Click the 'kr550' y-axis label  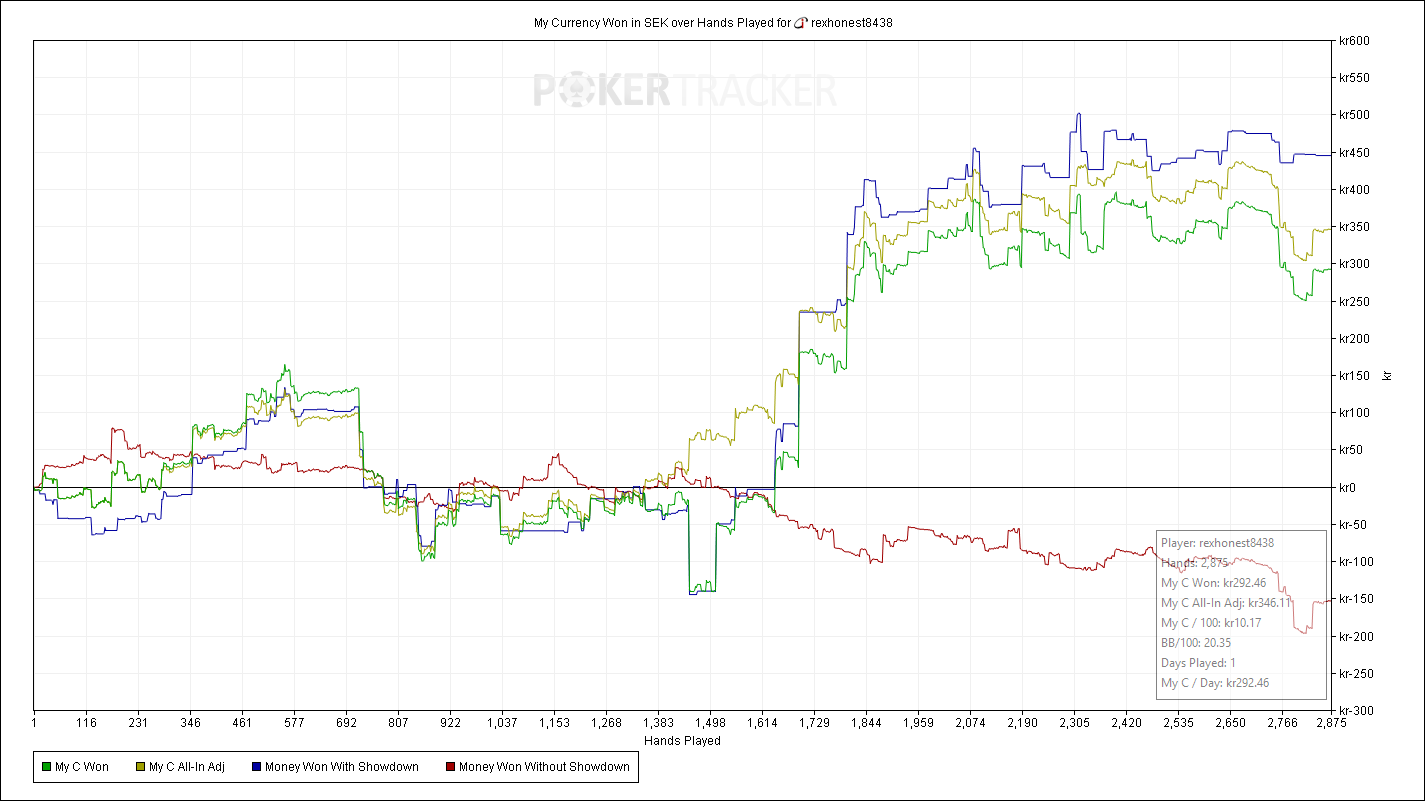1353,78
